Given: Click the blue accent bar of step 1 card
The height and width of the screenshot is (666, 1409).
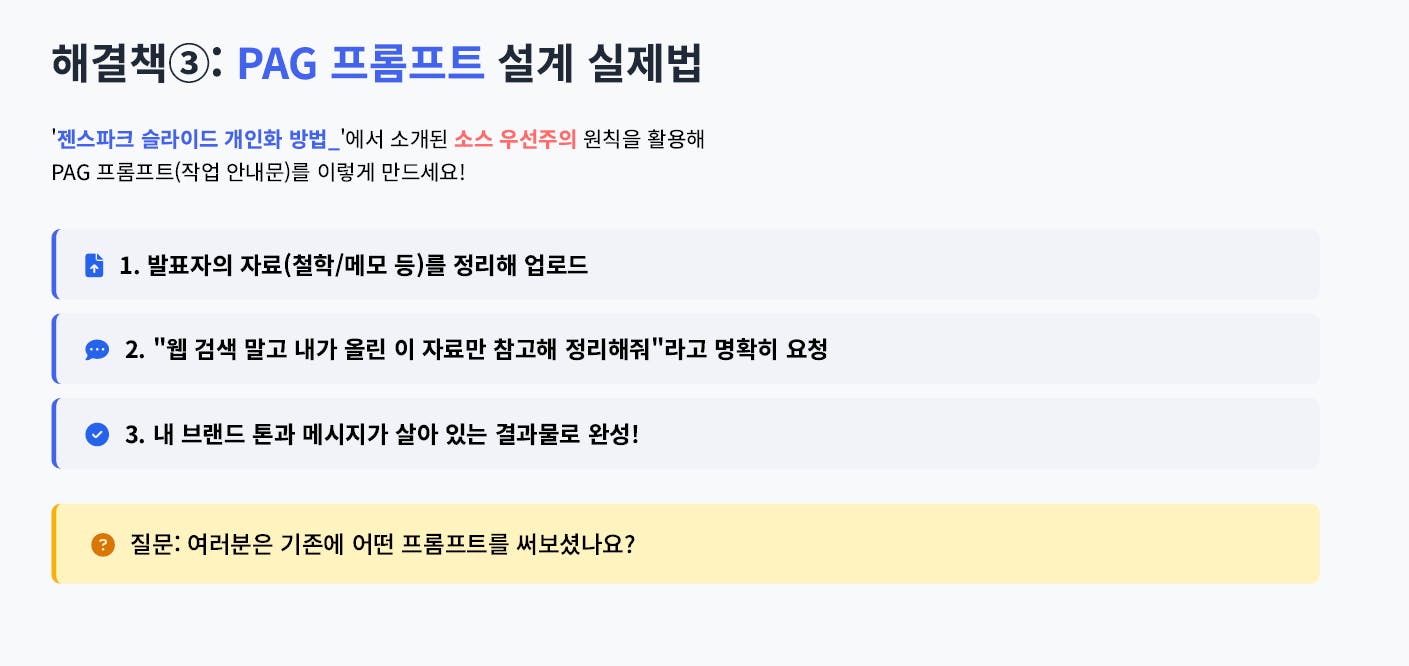Looking at the screenshot, I should pos(55,264).
